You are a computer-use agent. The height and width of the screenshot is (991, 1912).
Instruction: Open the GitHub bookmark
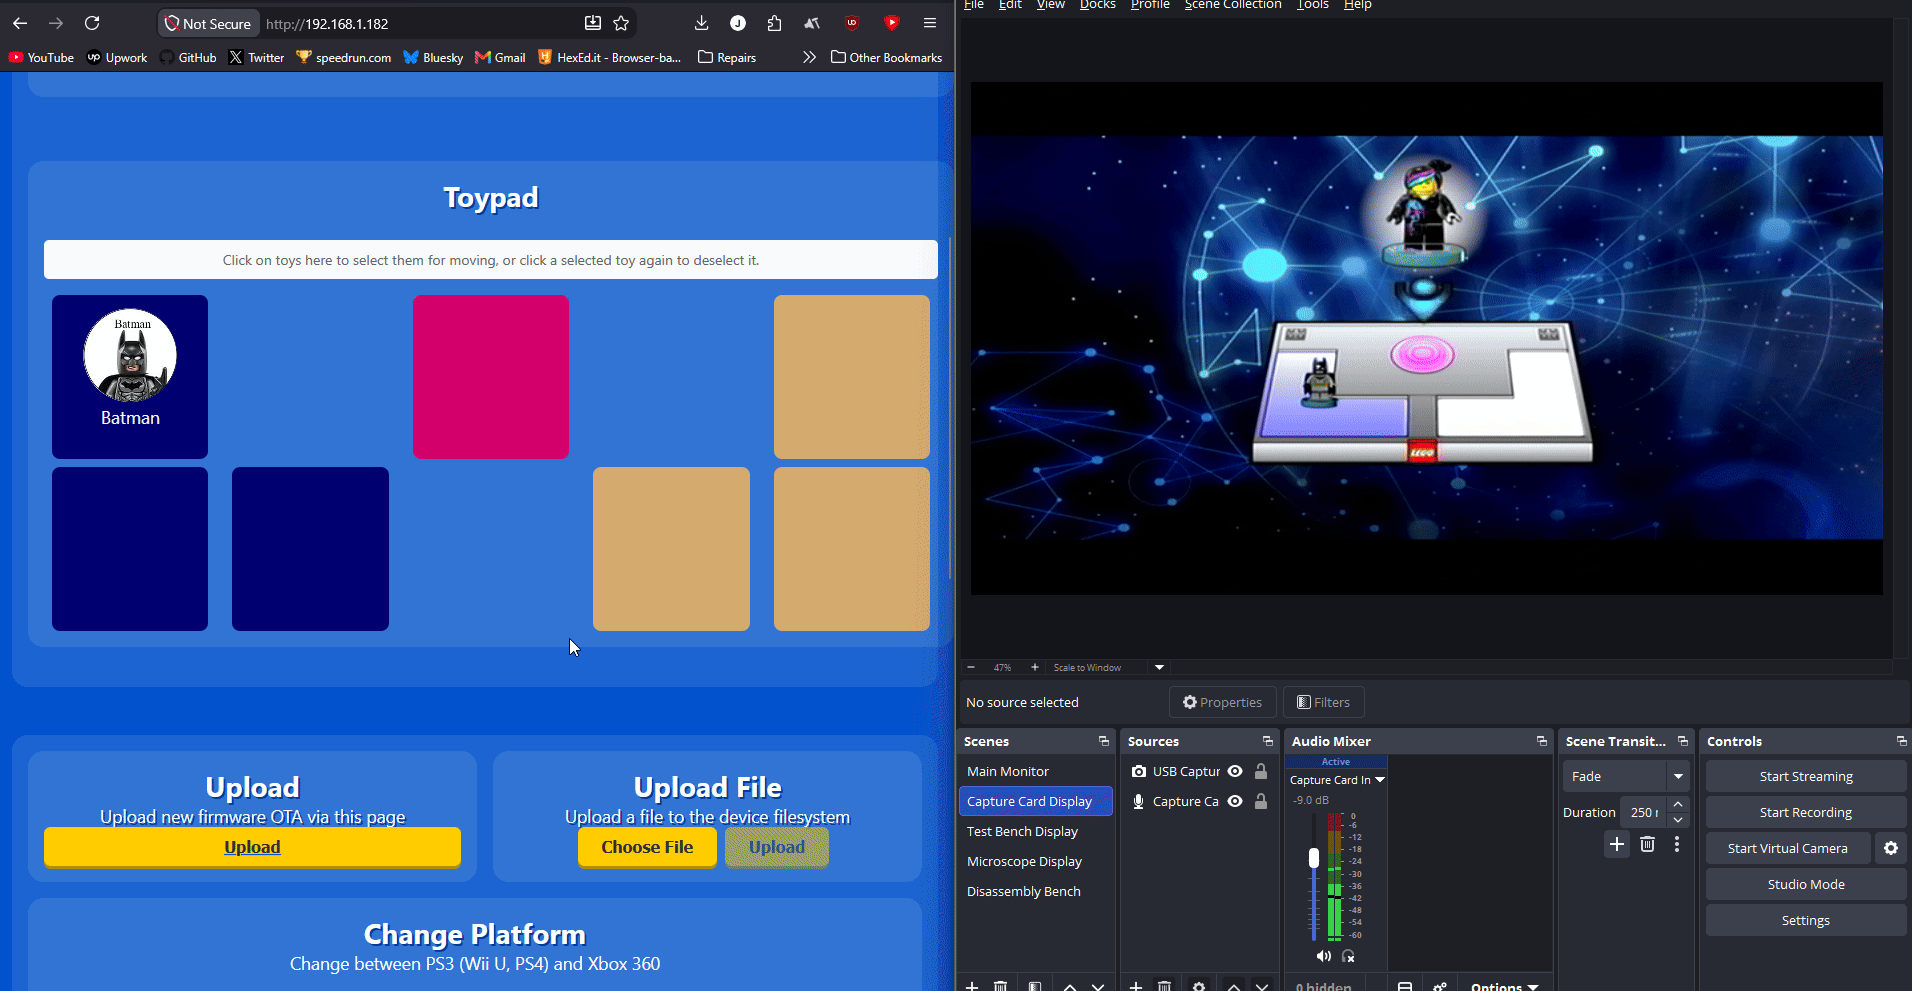[x=188, y=57]
